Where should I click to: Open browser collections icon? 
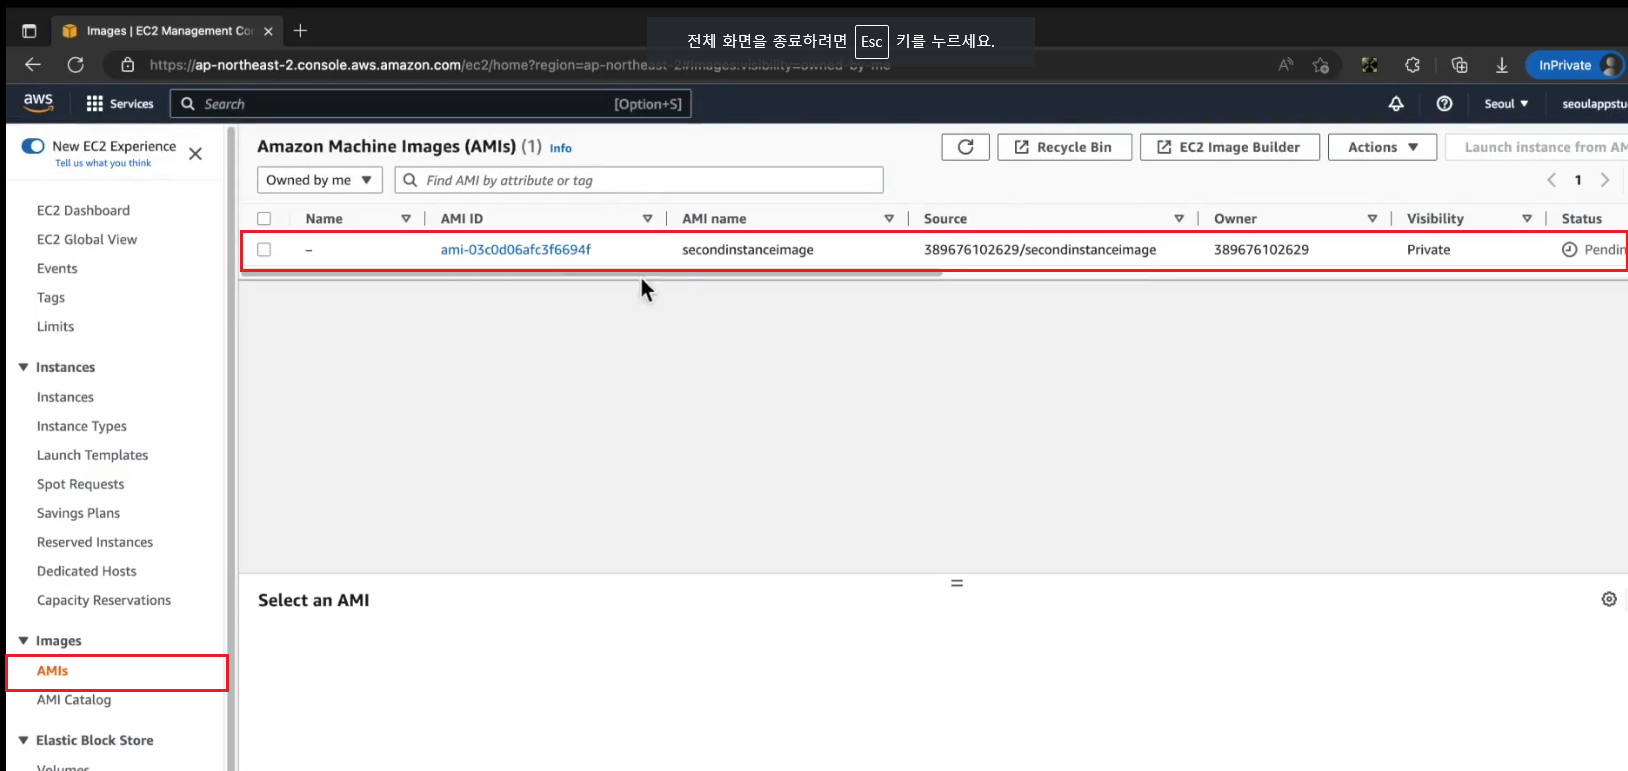[x=1459, y=65]
